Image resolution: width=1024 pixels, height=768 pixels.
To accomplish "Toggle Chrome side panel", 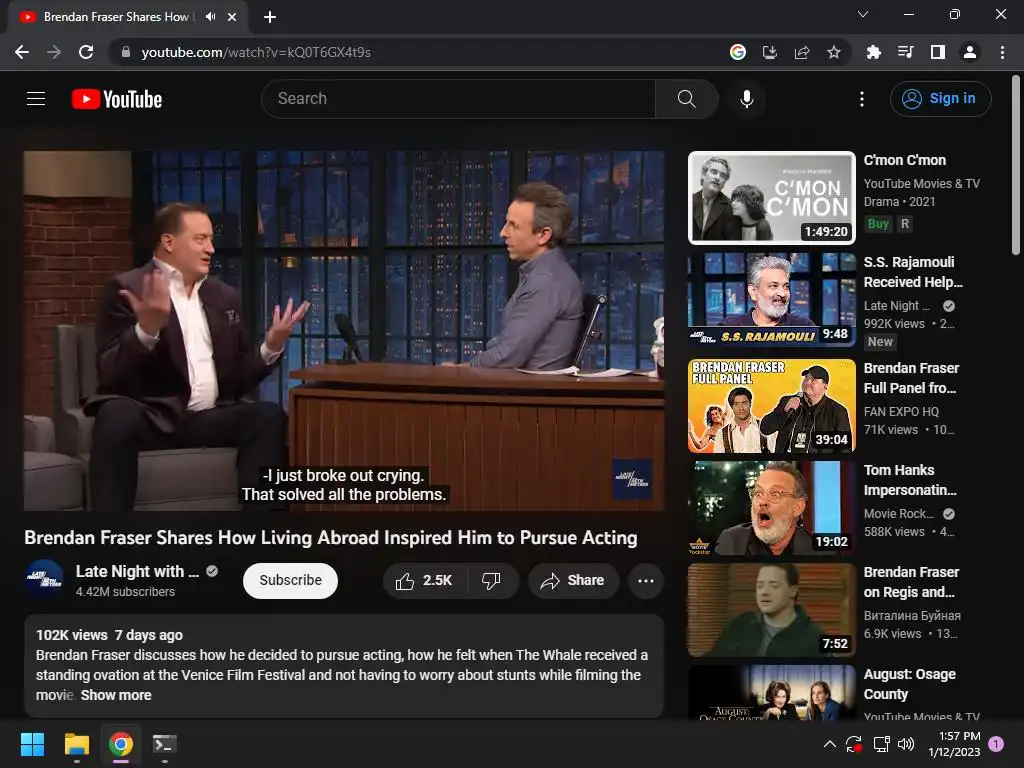I will [938, 52].
